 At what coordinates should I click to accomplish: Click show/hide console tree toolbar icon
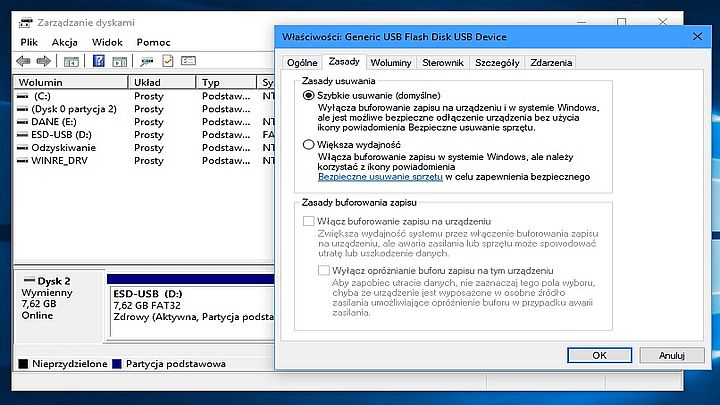(71, 61)
